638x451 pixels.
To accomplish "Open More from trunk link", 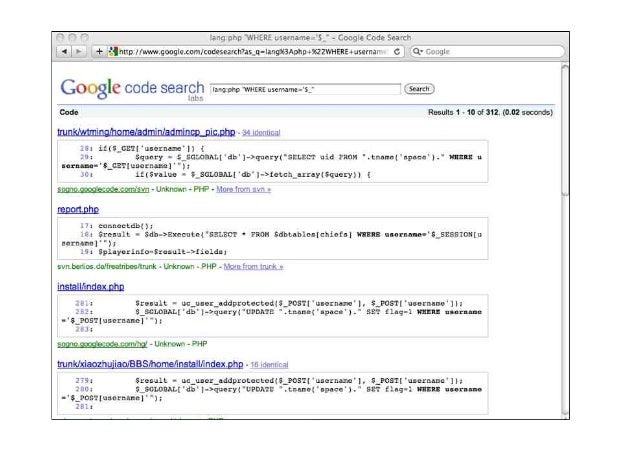I will 253,267.
